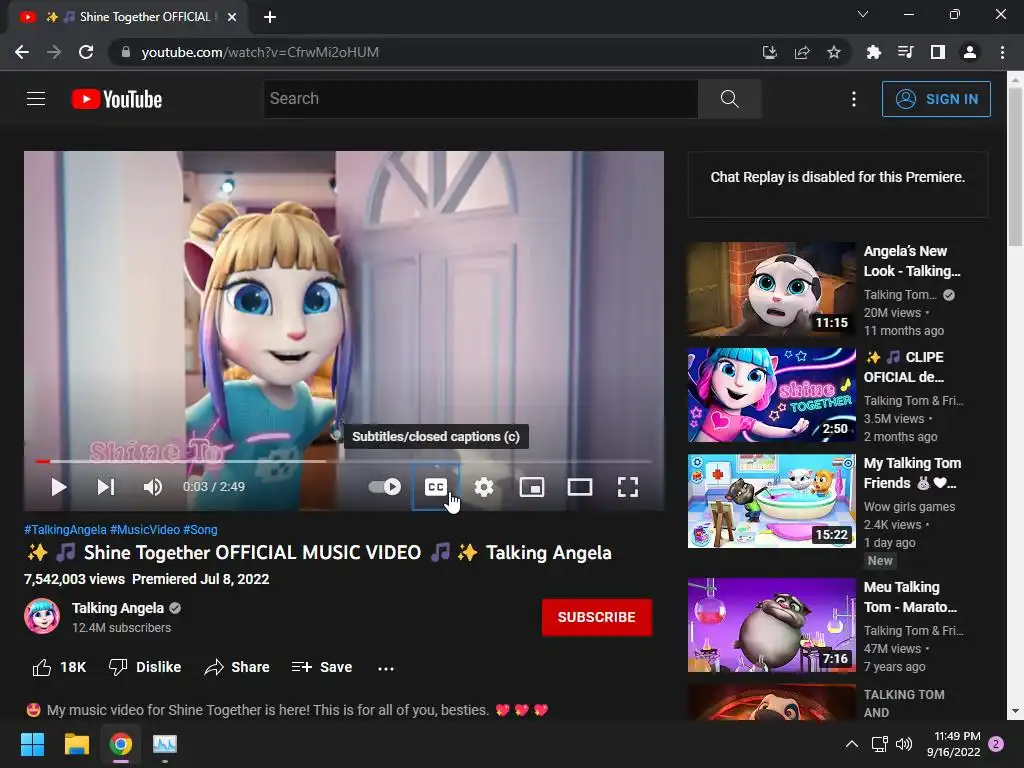Install app icon in address bar
The width and height of the screenshot is (1024, 768).
tap(769, 52)
